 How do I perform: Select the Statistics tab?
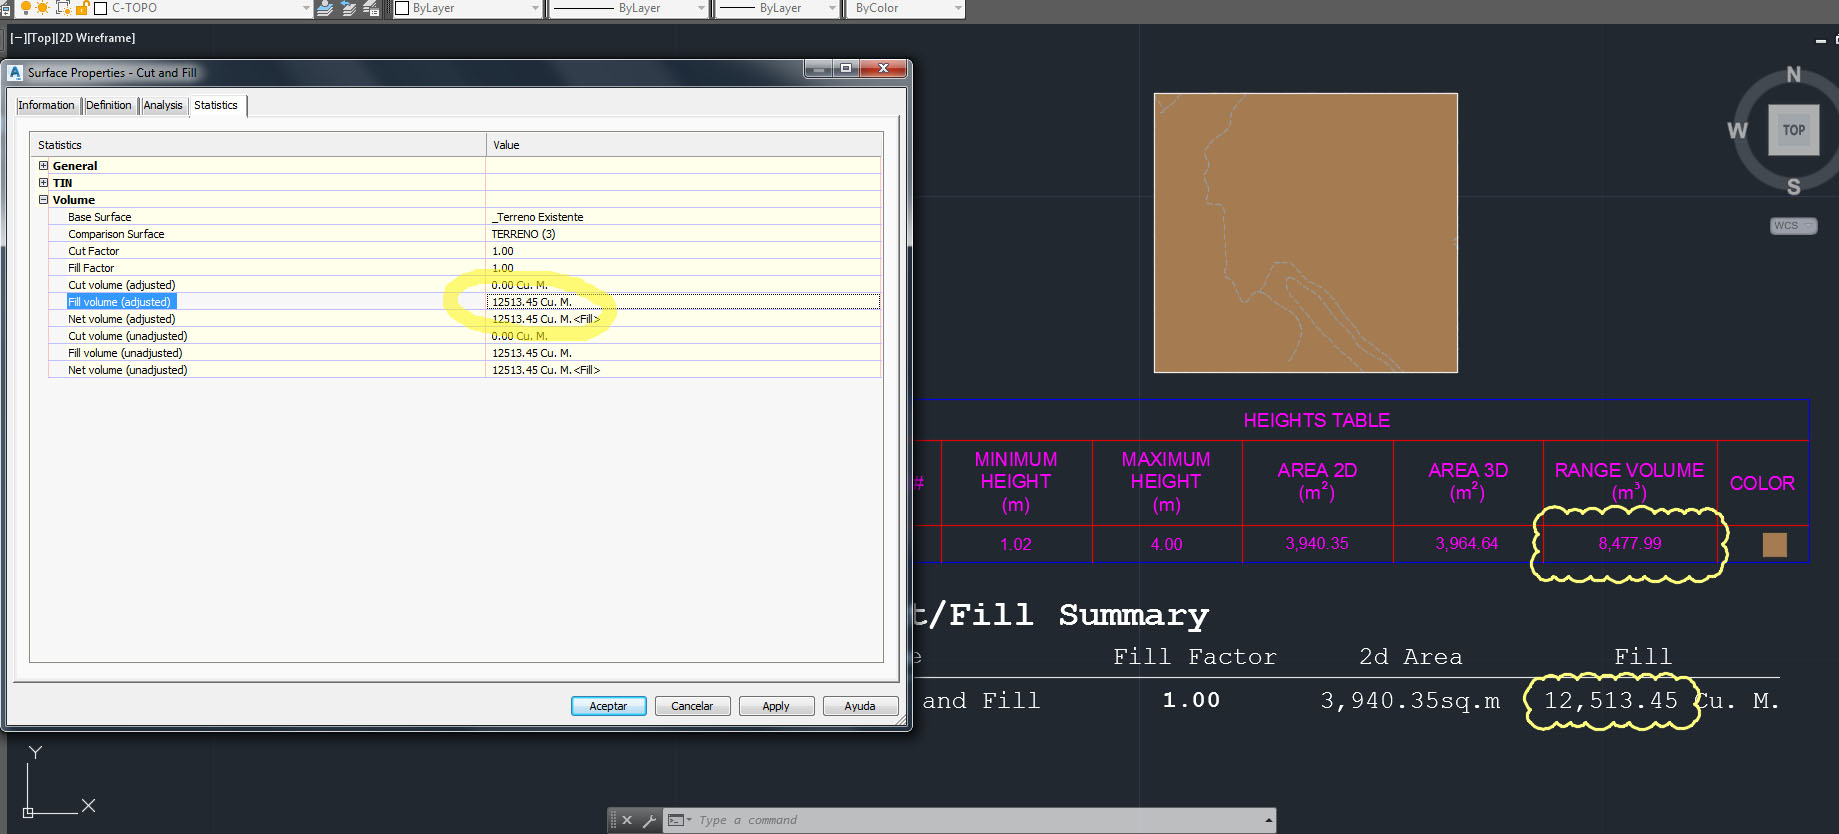pyautogui.click(x=216, y=105)
